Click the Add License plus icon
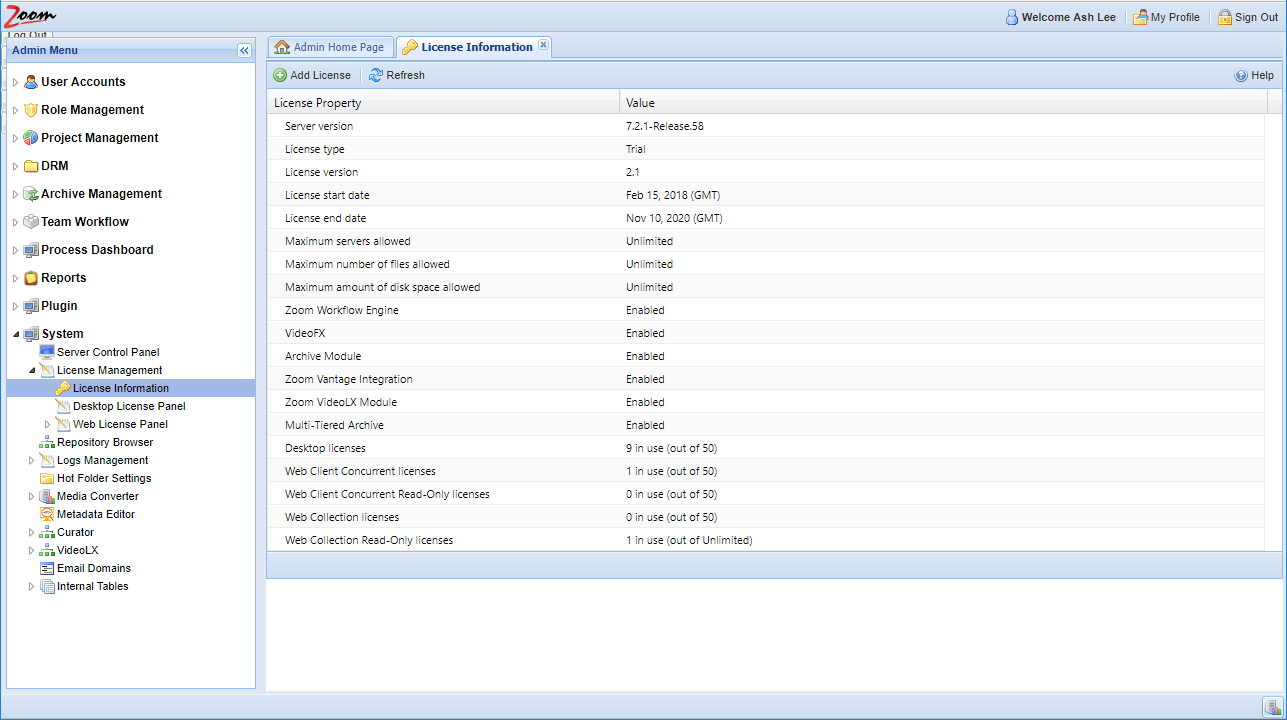 pos(280,75)
